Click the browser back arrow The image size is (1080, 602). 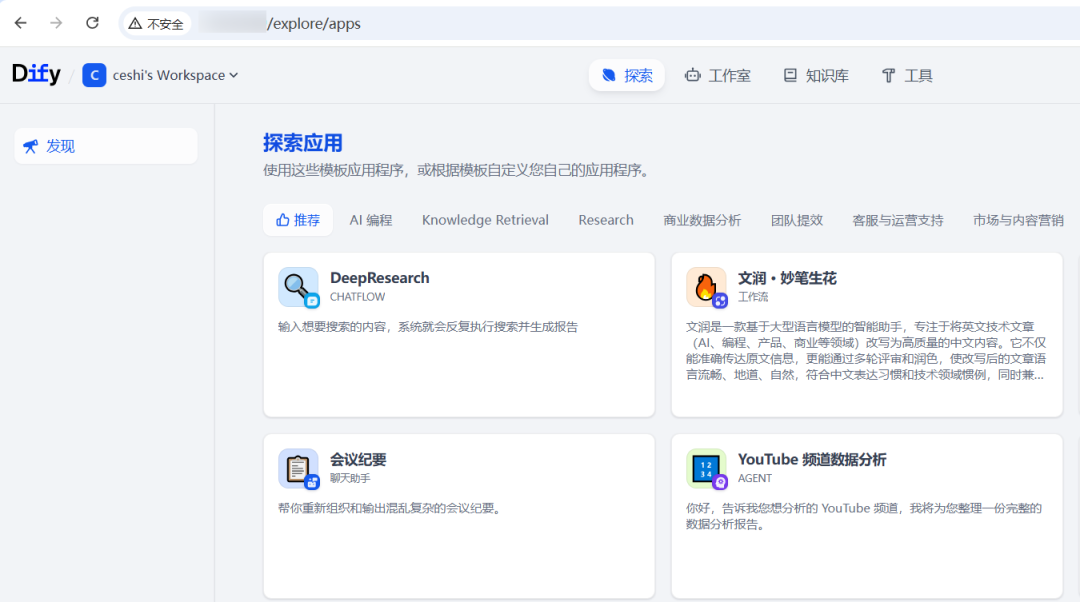(21, 23)
